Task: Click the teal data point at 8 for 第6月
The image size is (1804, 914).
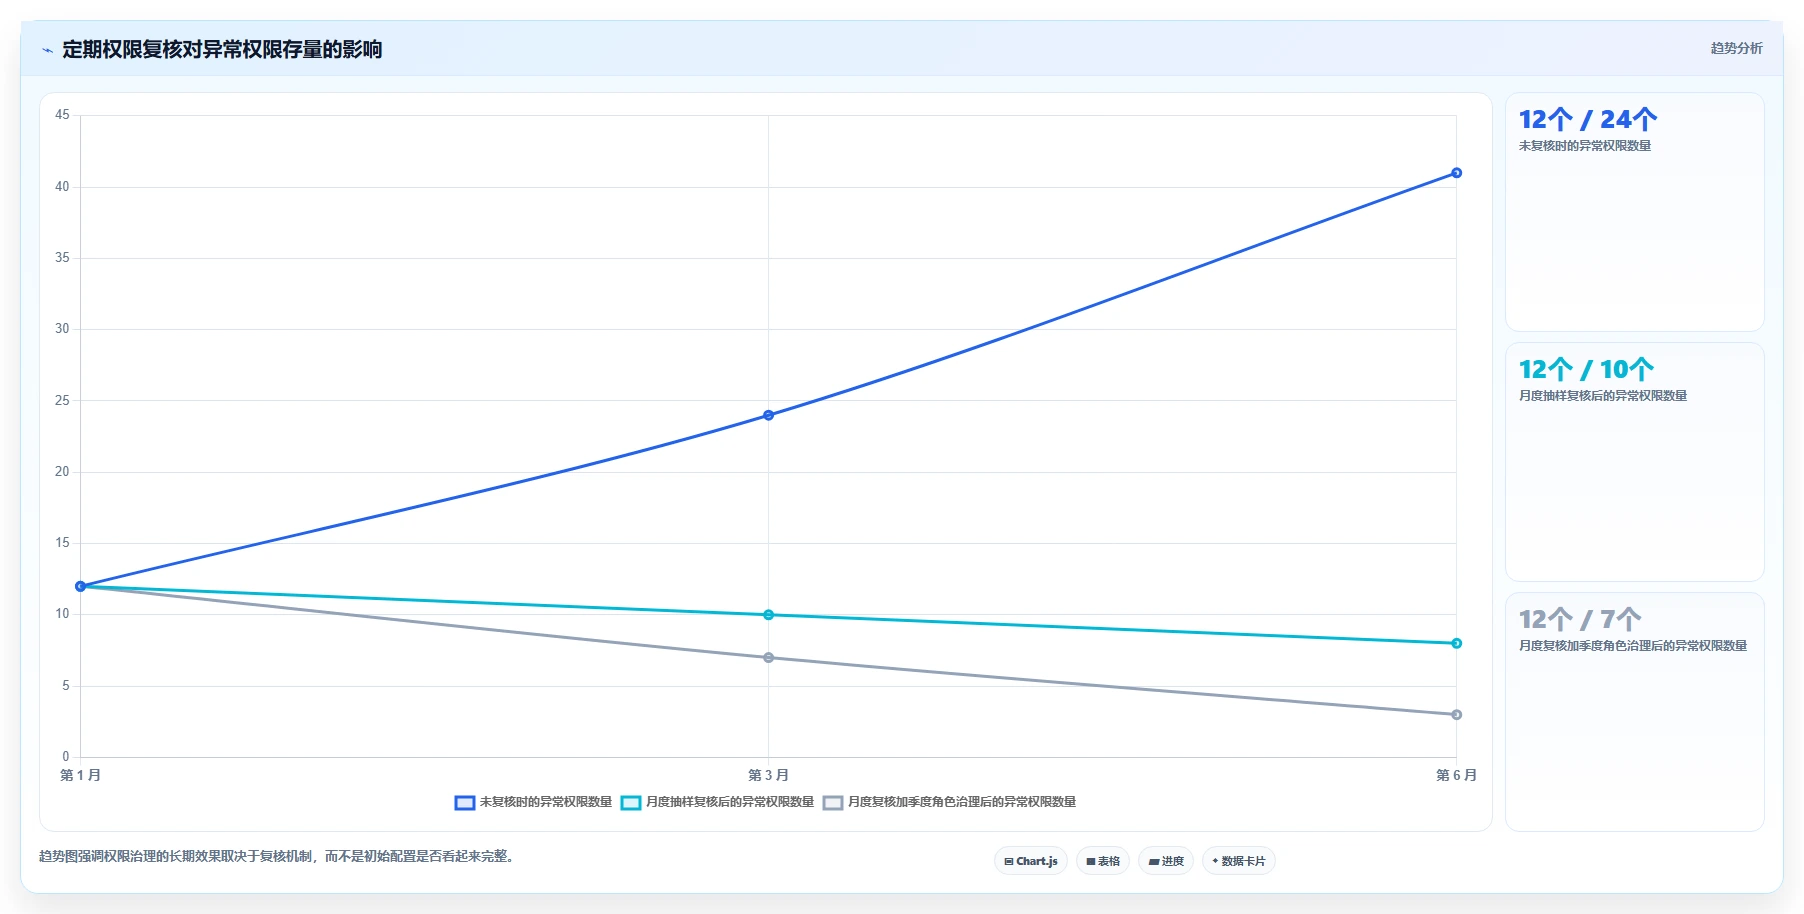Action: [1456, 643]
